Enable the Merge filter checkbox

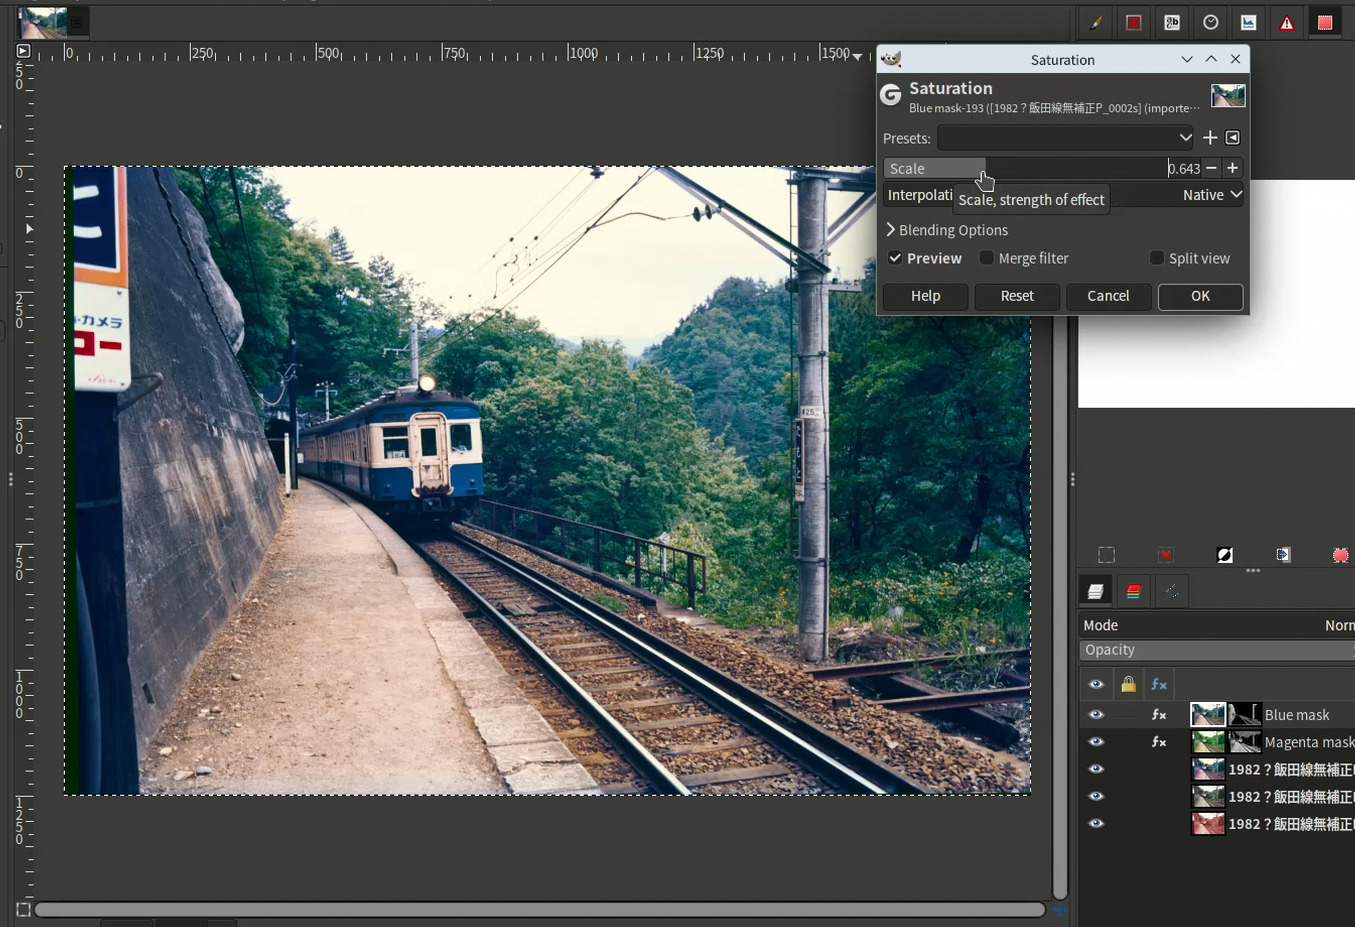[x=987, y=258]
